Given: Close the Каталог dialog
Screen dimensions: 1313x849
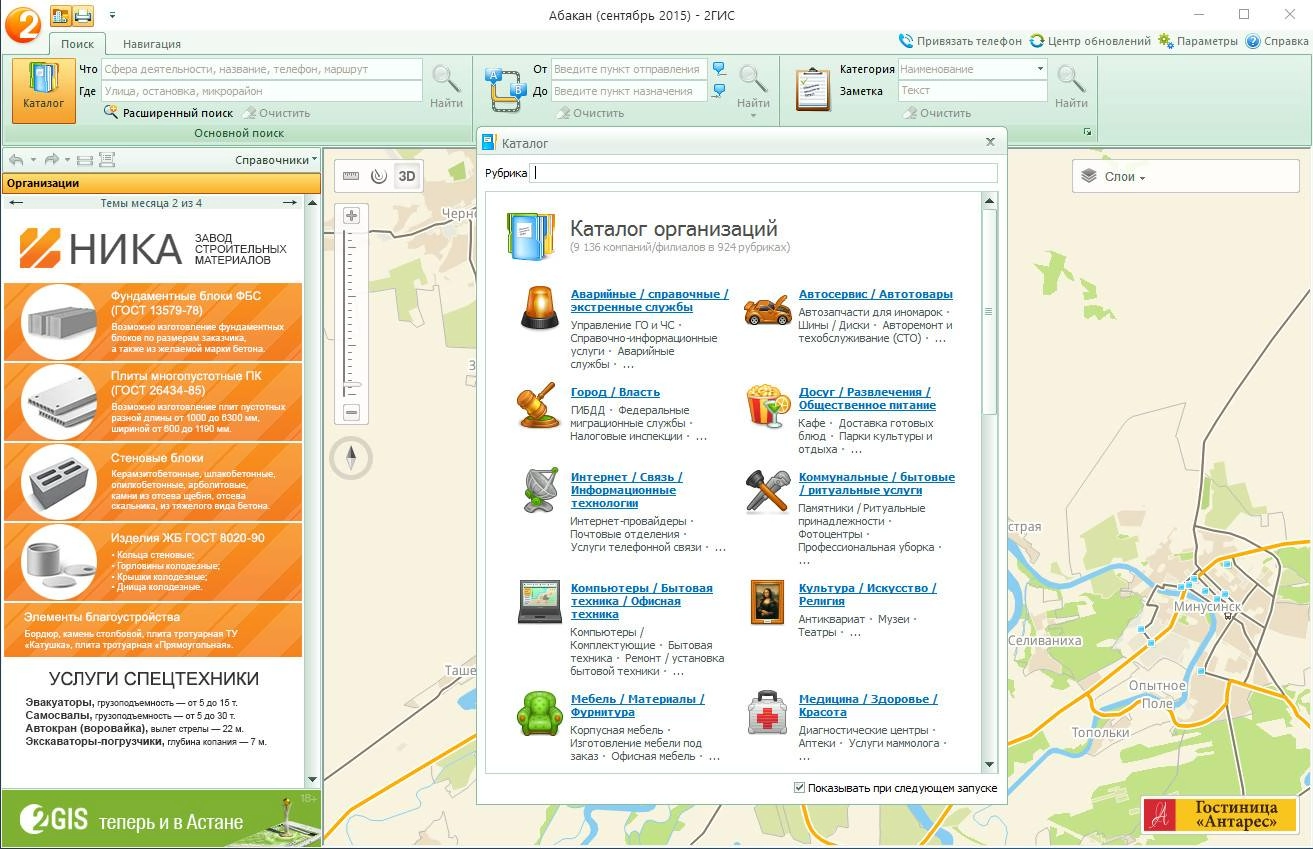Looking at the screenshot, I should 990,142.
